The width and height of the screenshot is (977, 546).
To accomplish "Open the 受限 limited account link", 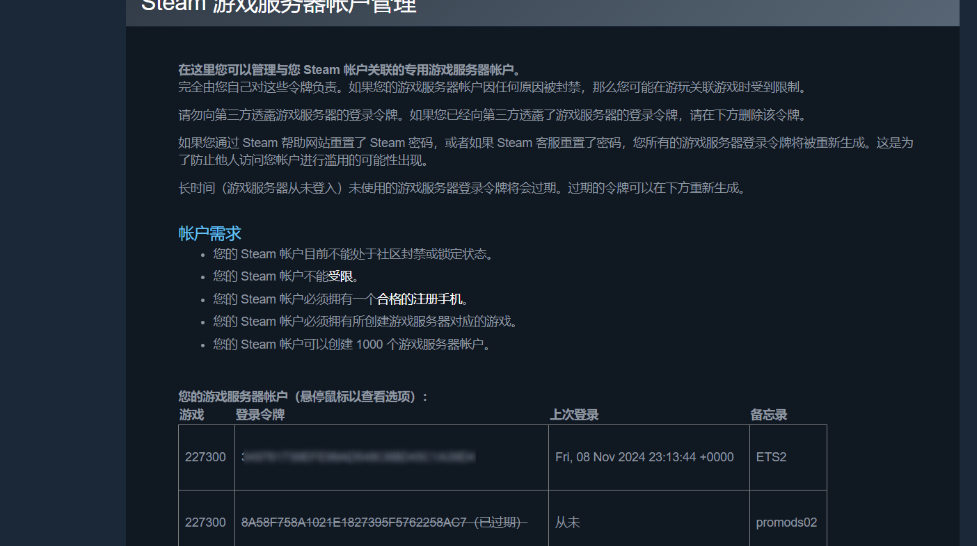I will pos(340,276).
